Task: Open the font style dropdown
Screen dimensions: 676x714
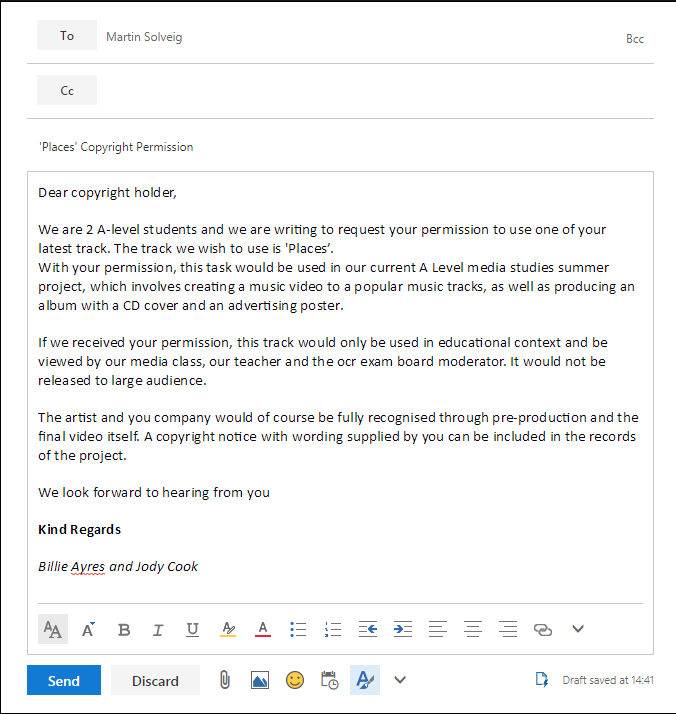Action: click(x=53, y=629)
